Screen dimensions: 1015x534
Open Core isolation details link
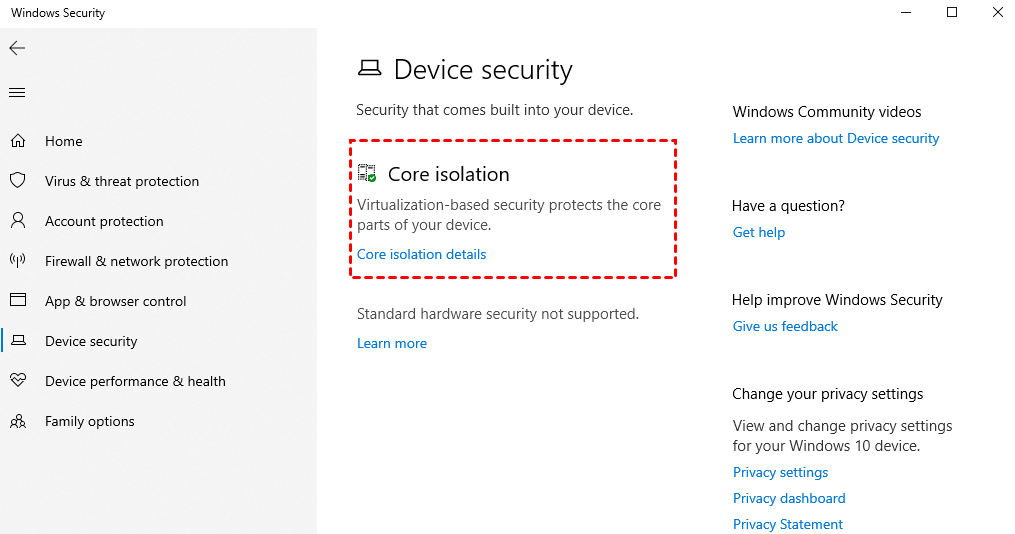click(x=421, y=254)
